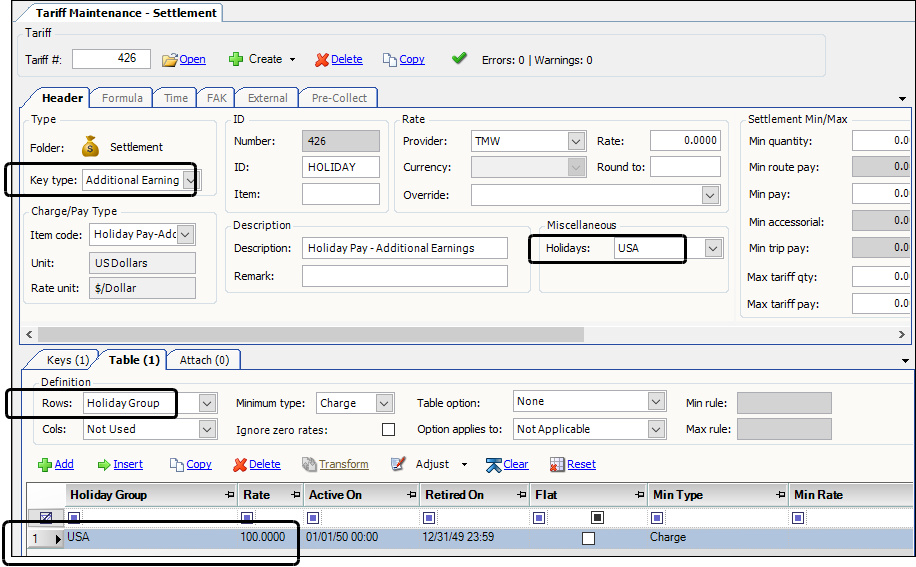Enable the Ignore zero rates checkbox
This screenshot has height=567, width=916.
click(x=388, y=430)
